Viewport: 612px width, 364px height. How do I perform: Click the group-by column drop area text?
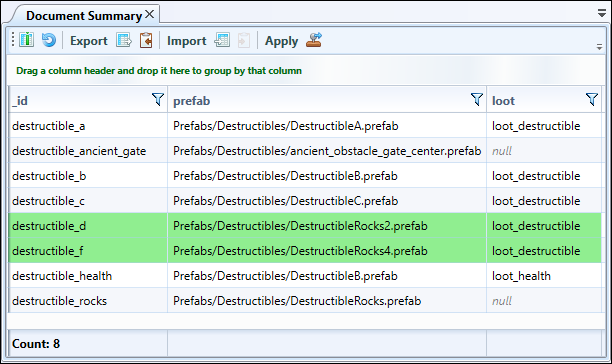[159, 71]
